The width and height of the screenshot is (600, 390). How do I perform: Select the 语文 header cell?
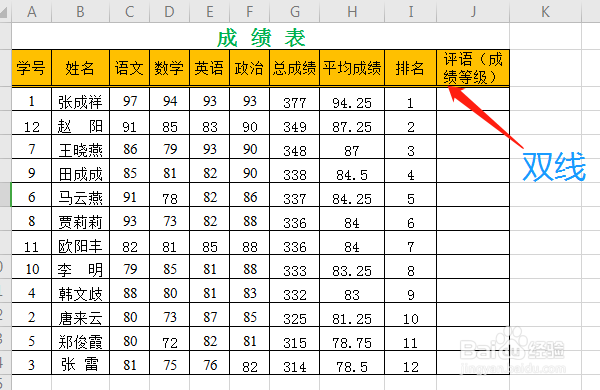(x=129, y=68)
